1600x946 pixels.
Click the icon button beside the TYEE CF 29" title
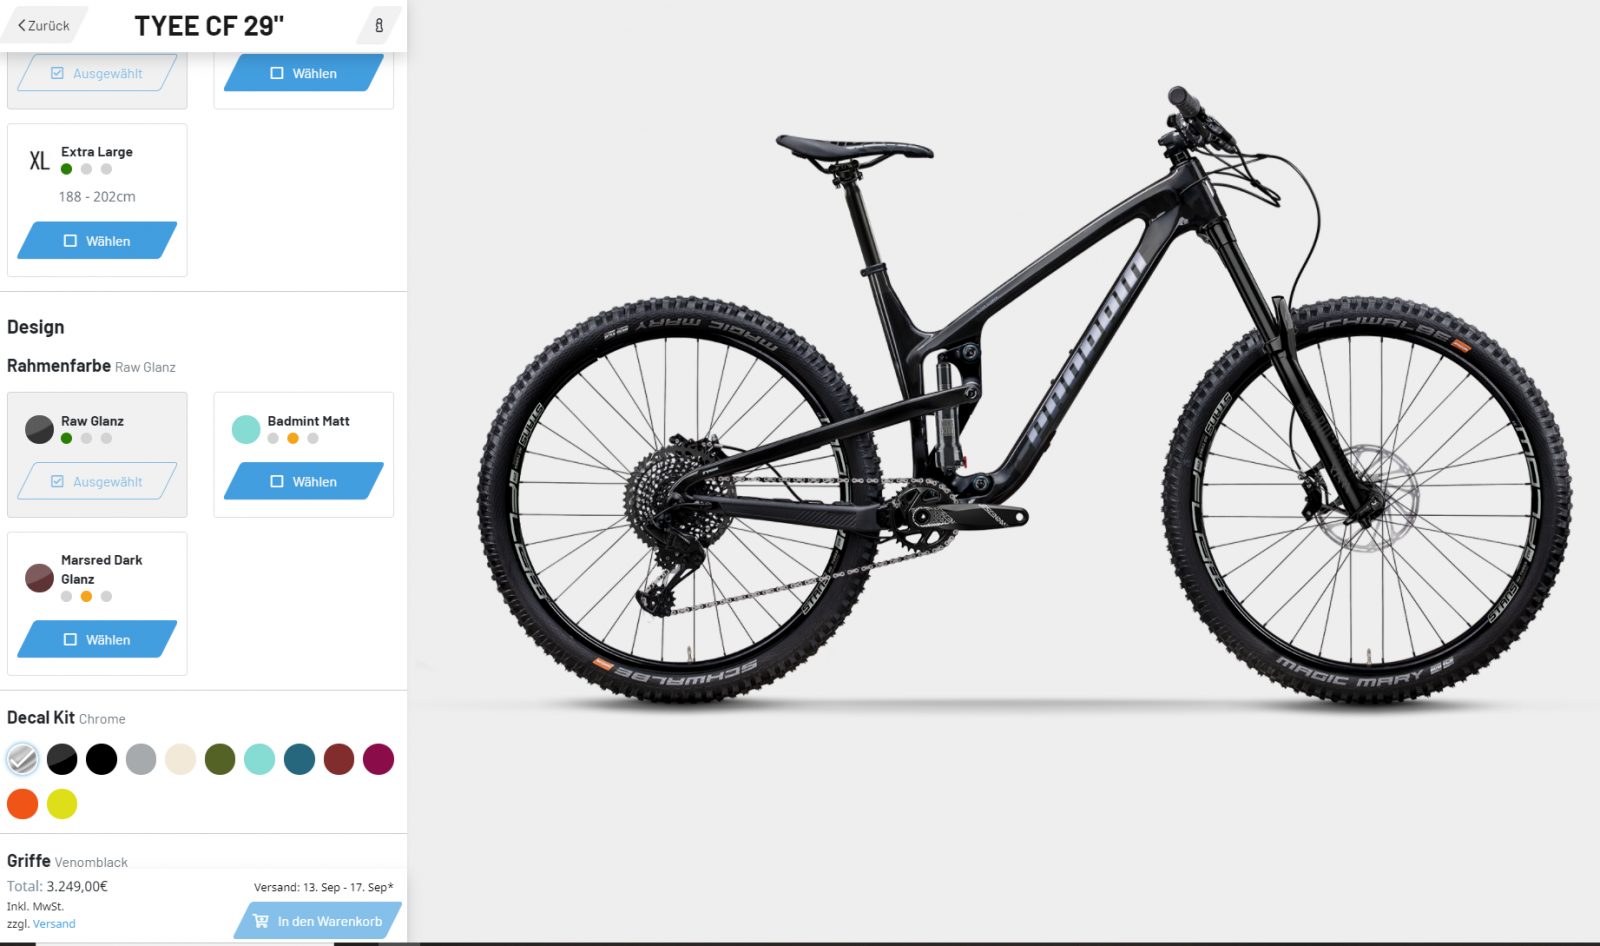point(379,26)
